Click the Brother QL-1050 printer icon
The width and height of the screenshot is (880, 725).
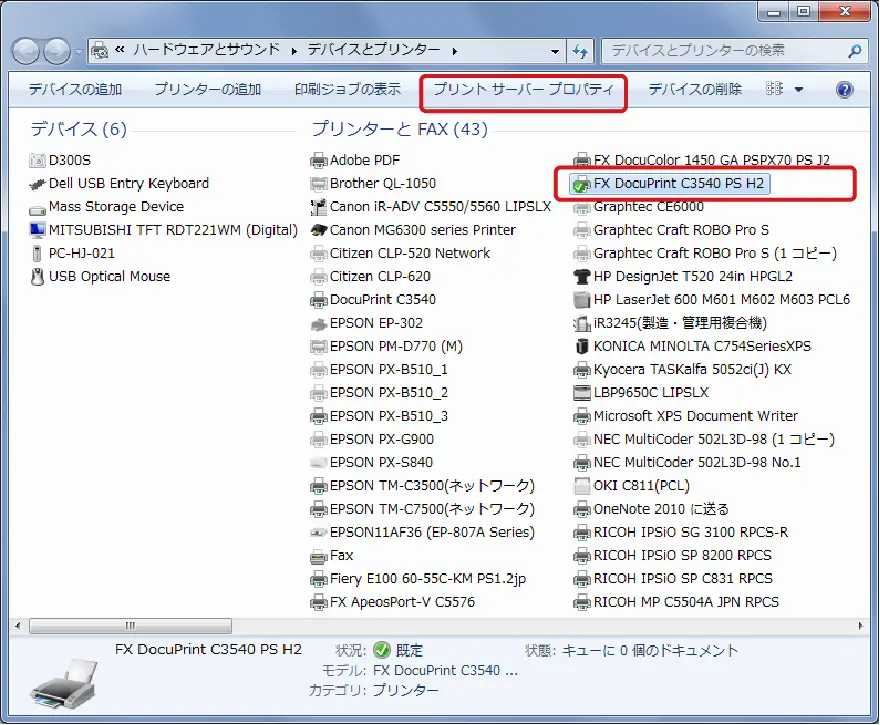pyautogui.click(x=319, y=184)
